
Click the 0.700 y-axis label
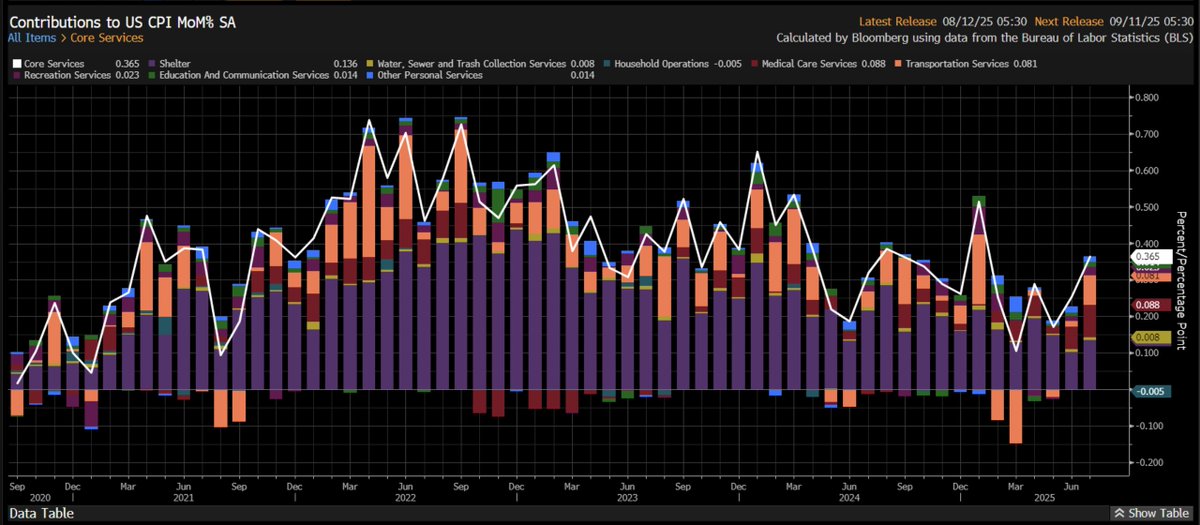pyautogui.click(x=1148, y=134)
